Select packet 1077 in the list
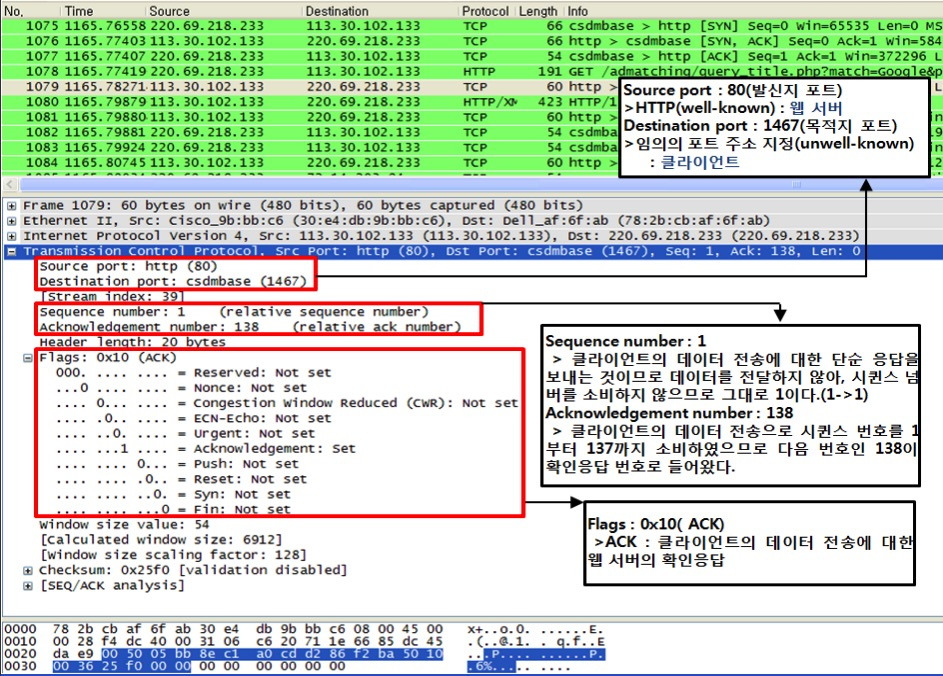This screenshot has height=676, width=943. pos(472,57)
